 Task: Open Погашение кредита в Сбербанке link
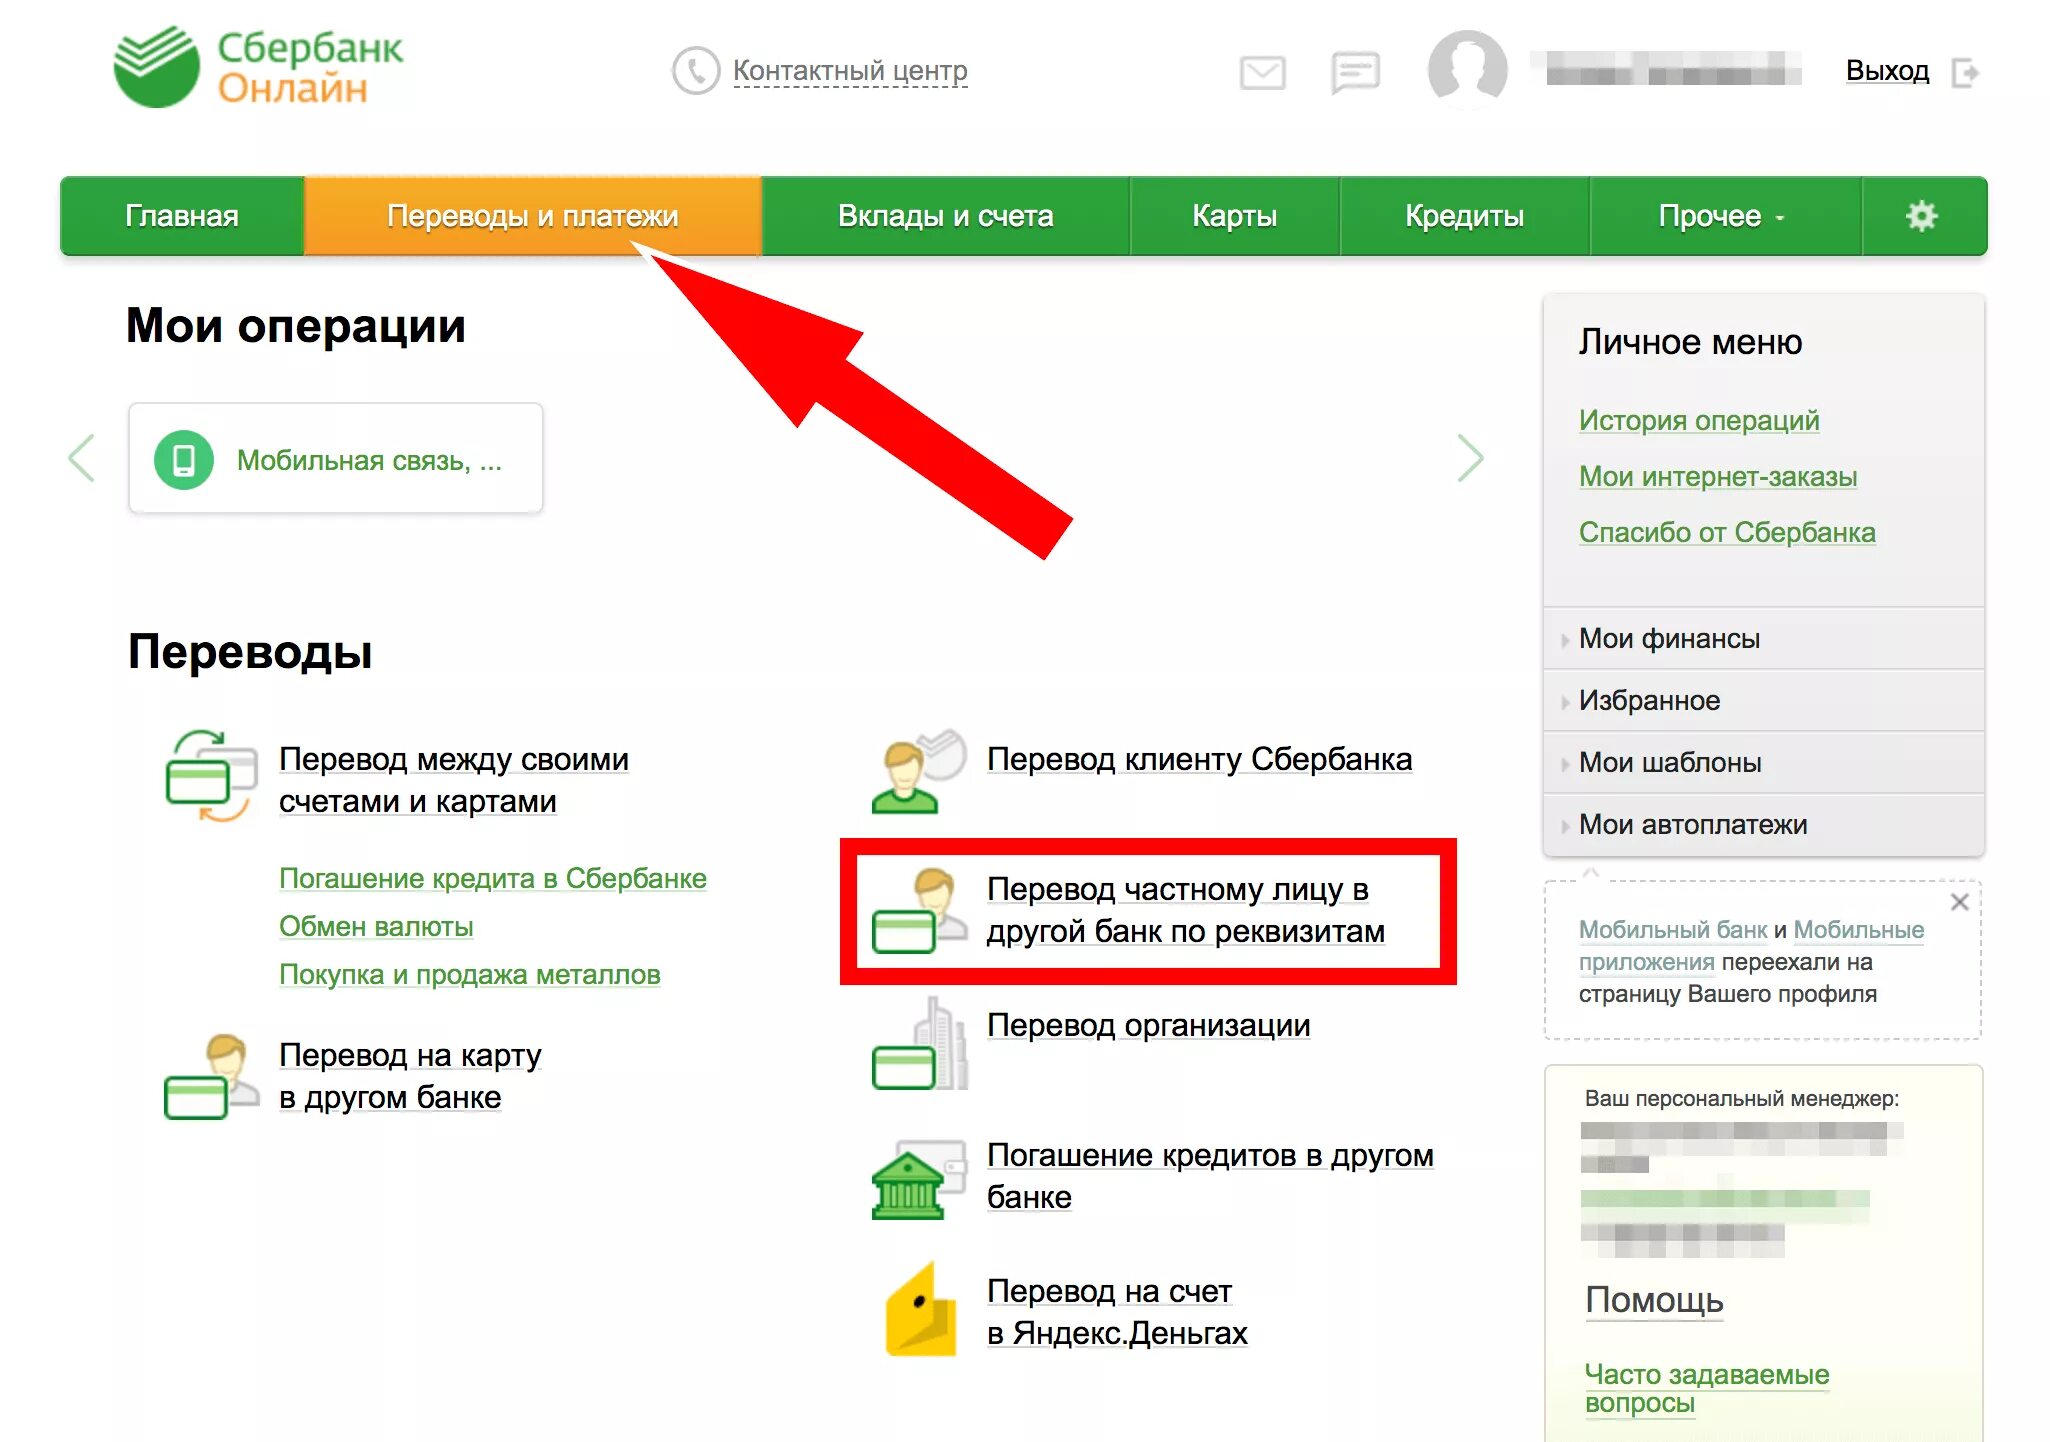pyautogui.click(x=493, y=878)
